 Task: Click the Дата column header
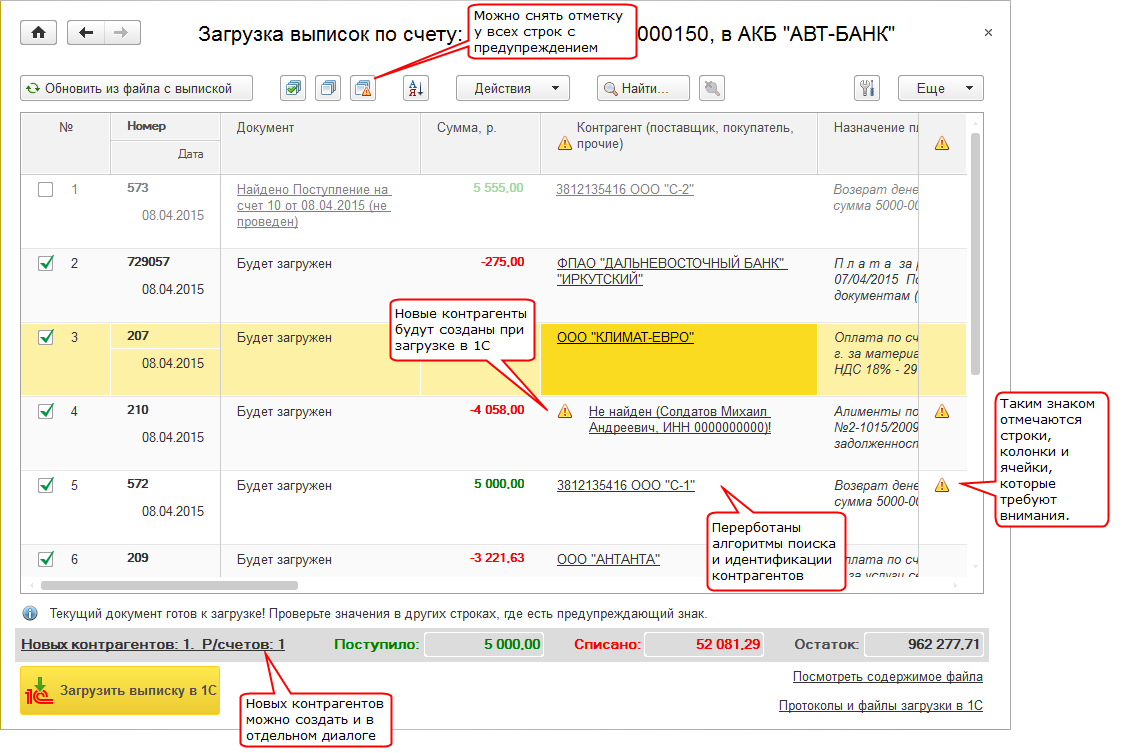165,156
